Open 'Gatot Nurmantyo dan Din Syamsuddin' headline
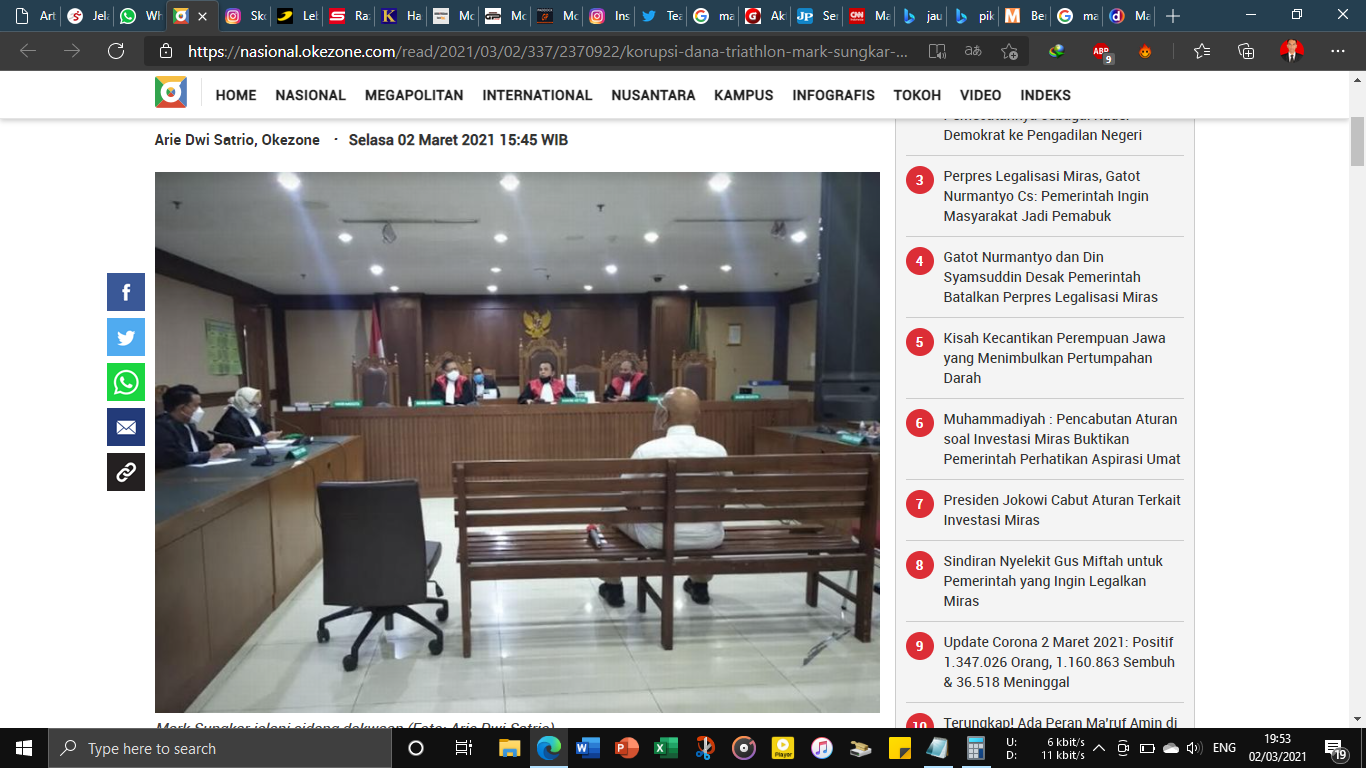The width and height of the screenshot is (1366, 768). pyautogui.click(x=1050, y=277)
